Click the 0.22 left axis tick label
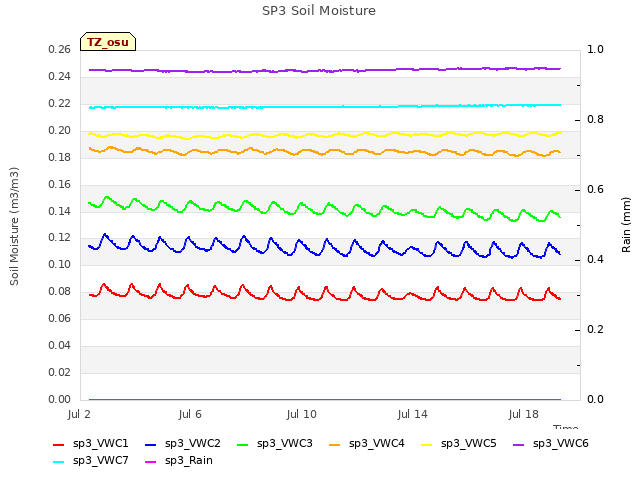Viewport: 640px width, 480px height. coord(60,104)
